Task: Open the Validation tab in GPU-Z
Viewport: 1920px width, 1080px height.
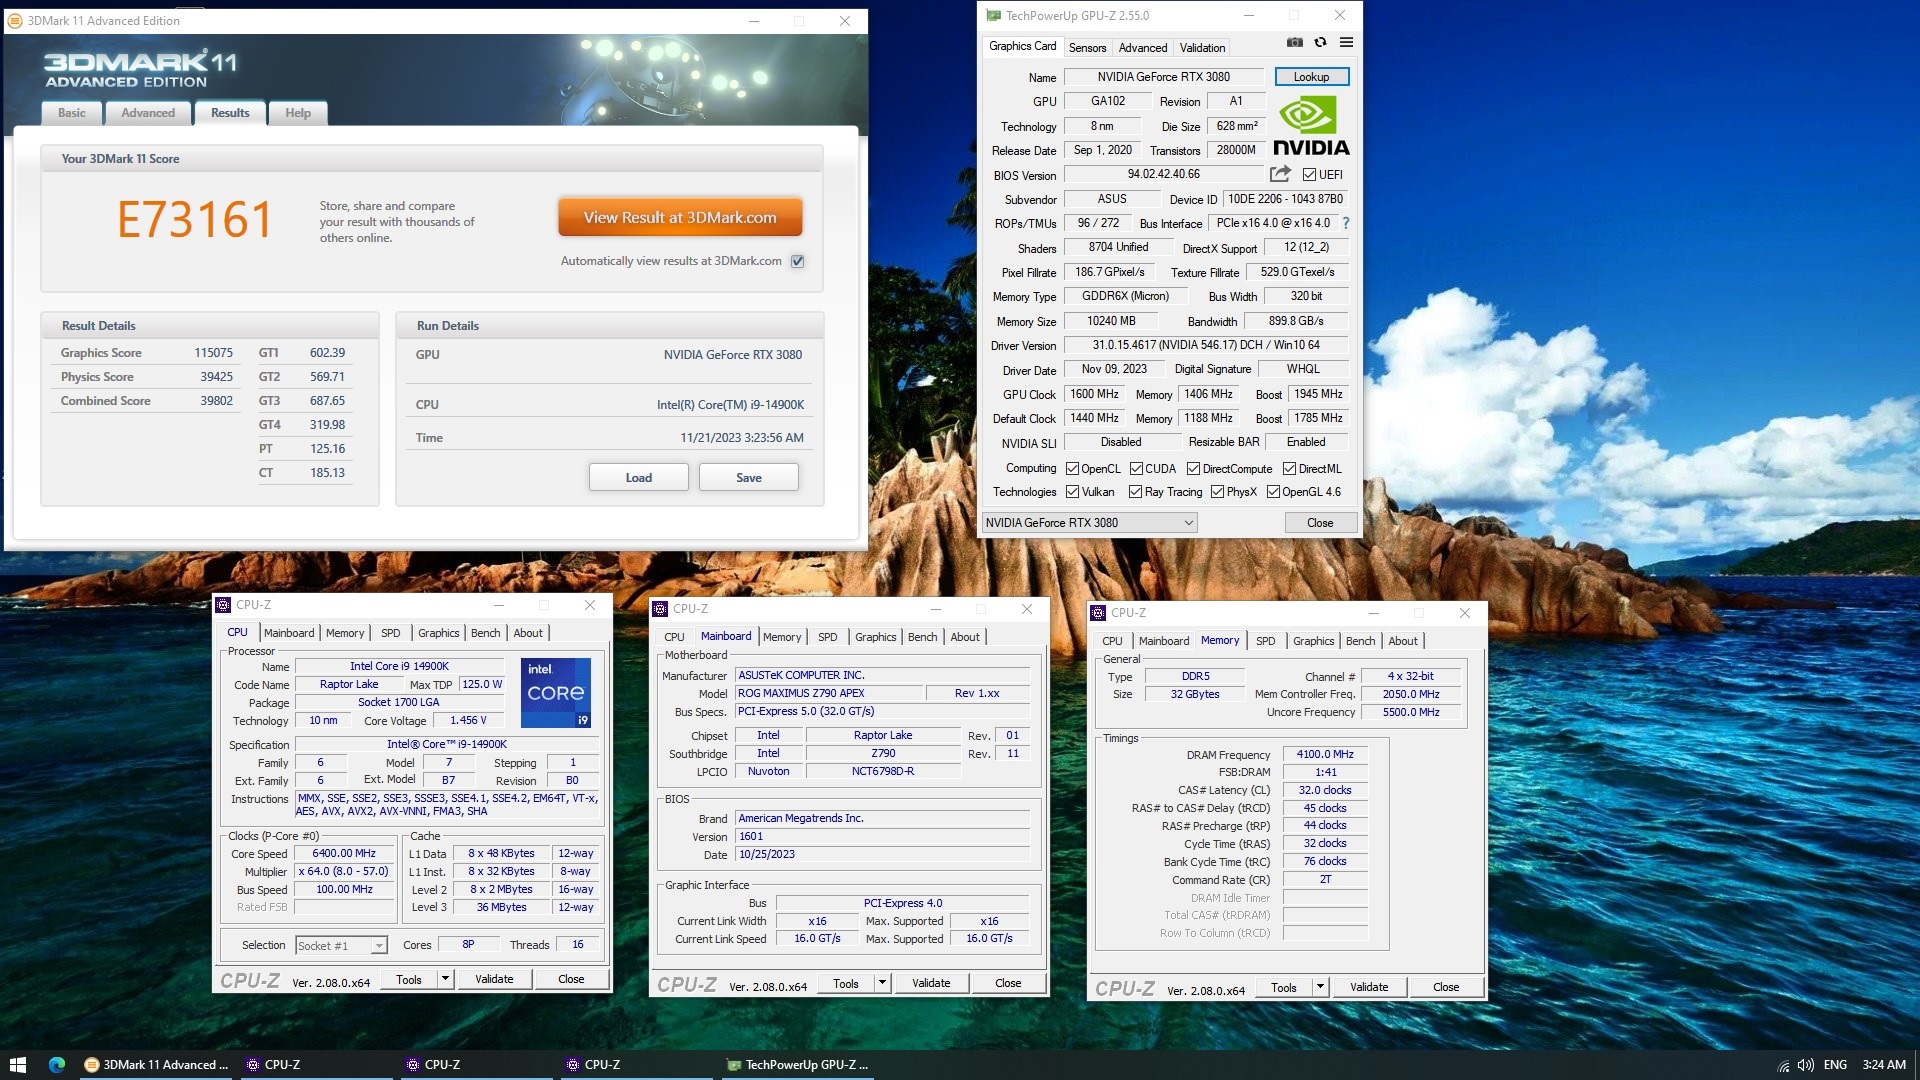Action: [x=1202, y=48]
